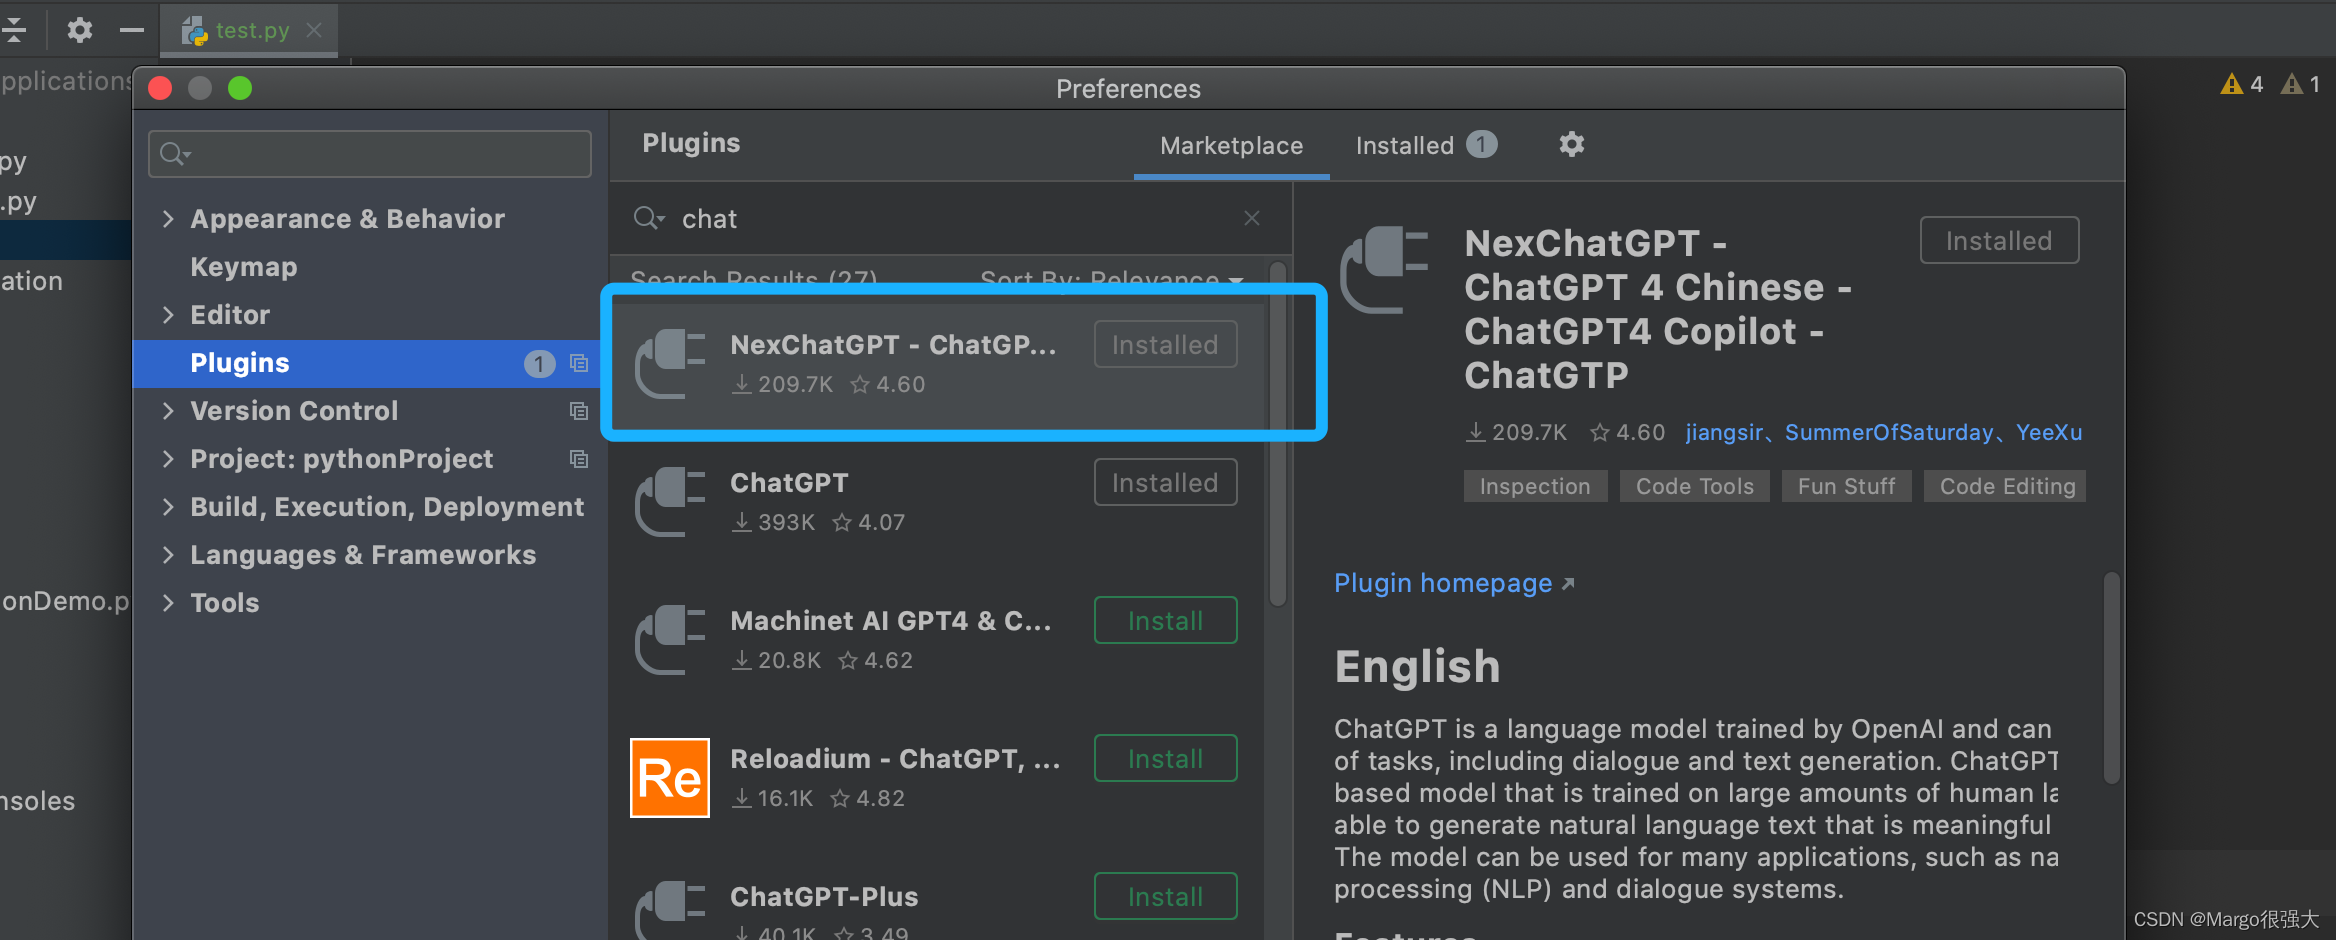Viewport: 2336px width, 940px height.
Task: Click the Installed tab count badge
Action: click(x=1481, y=145)
